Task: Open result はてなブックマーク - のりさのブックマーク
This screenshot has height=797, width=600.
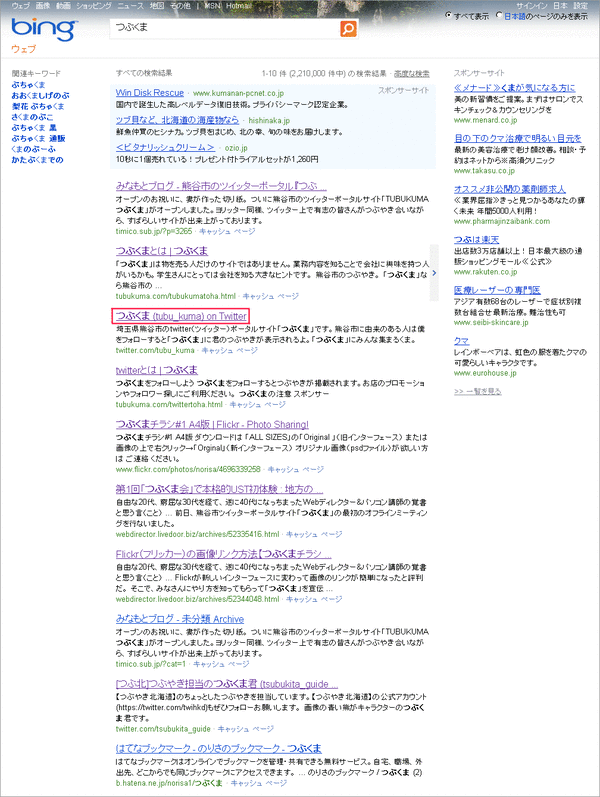Action: click(219, 748)
